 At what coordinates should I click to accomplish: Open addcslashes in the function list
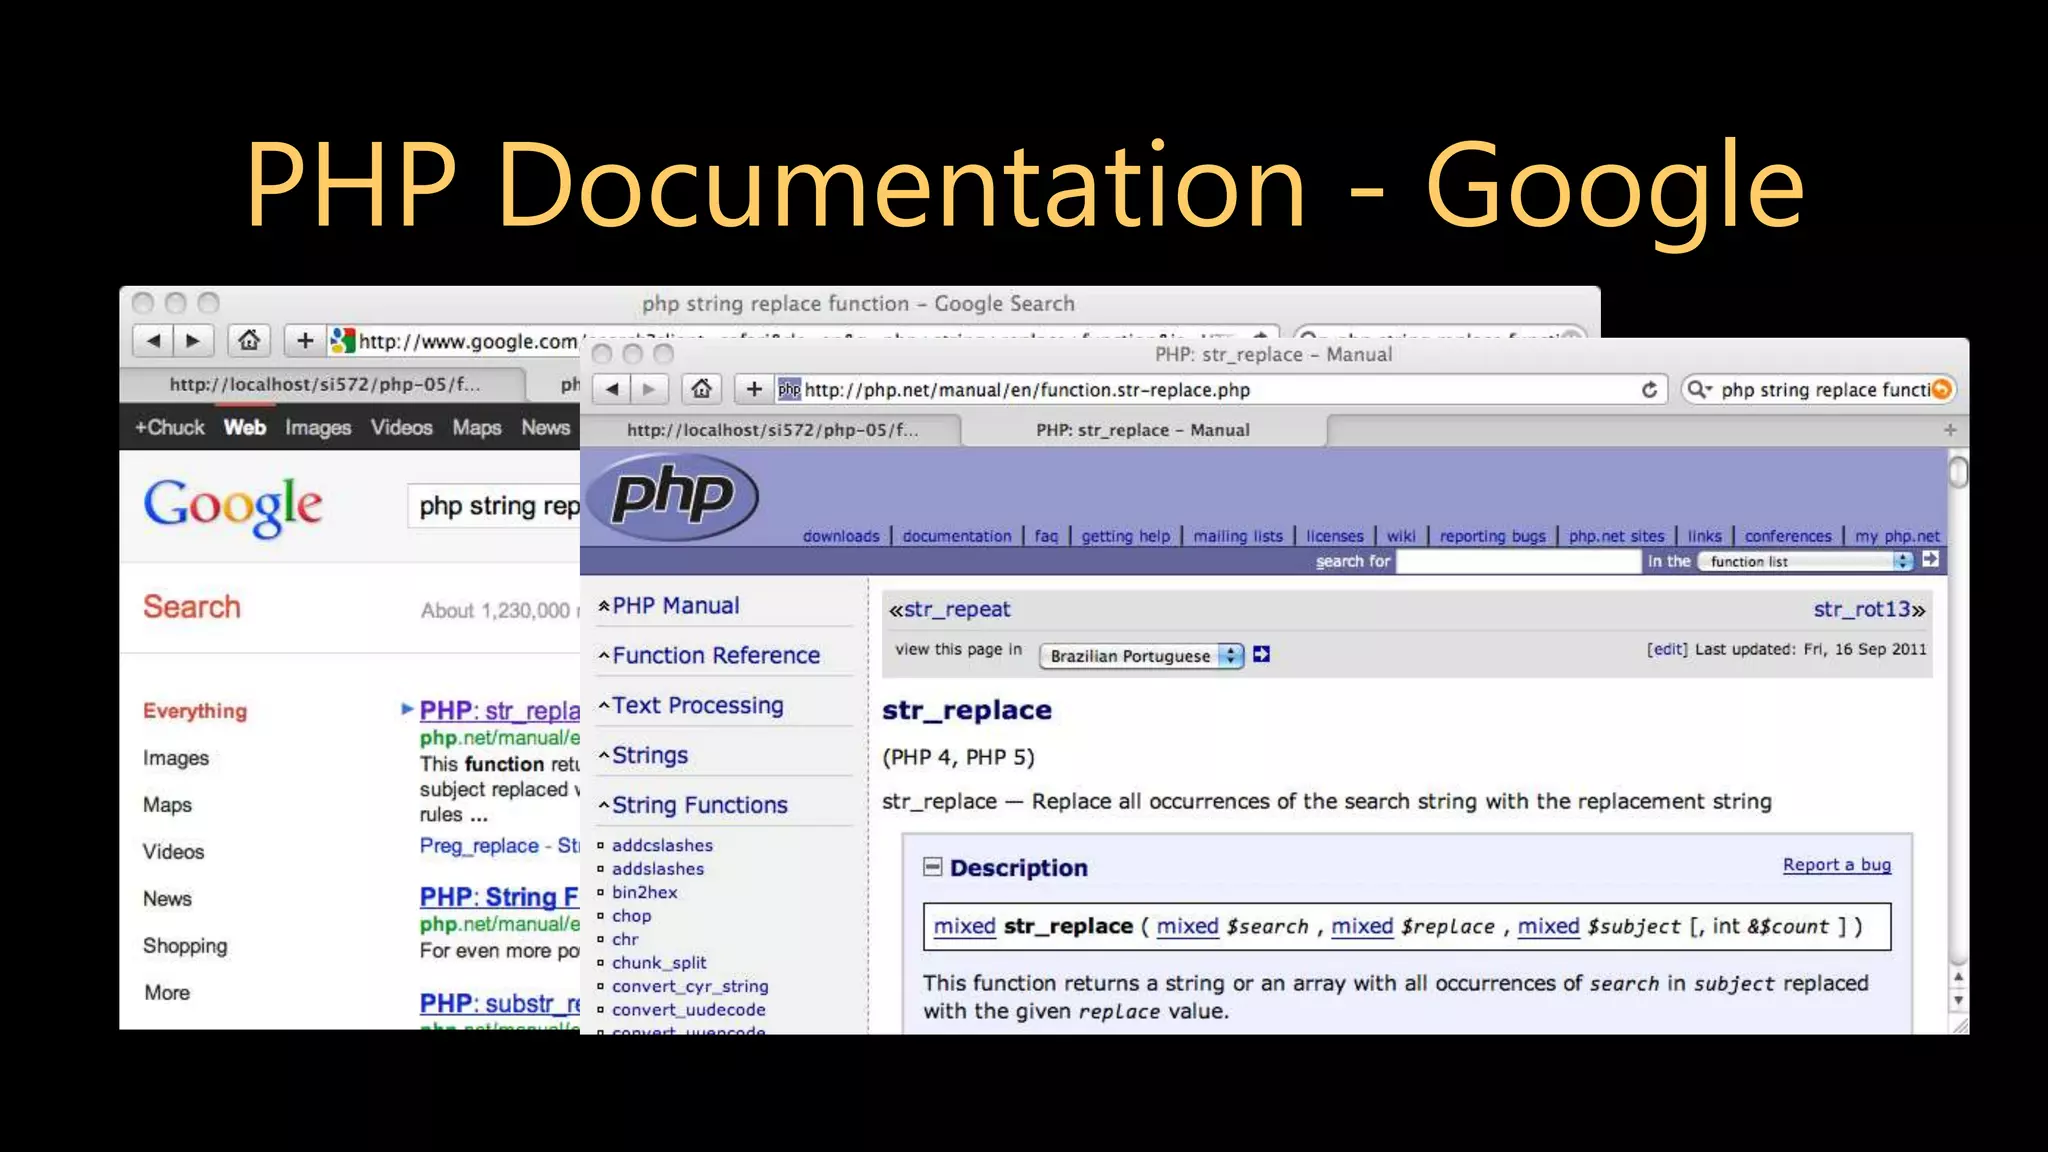click(x=662, y=846)
